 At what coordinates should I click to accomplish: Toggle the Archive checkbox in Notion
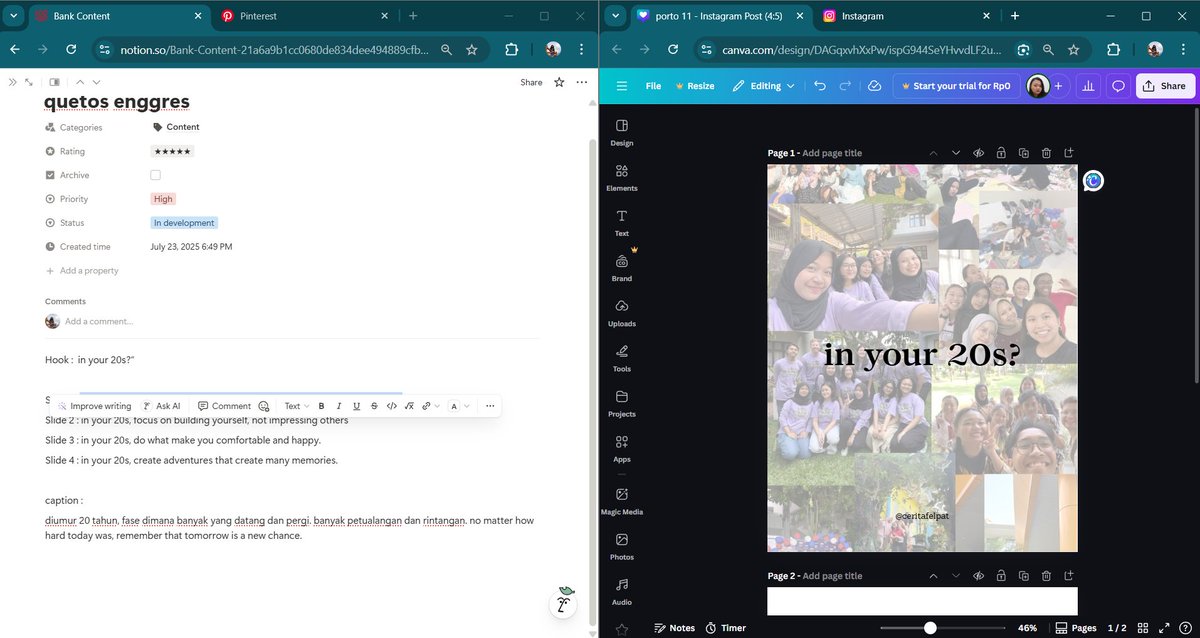155,174
